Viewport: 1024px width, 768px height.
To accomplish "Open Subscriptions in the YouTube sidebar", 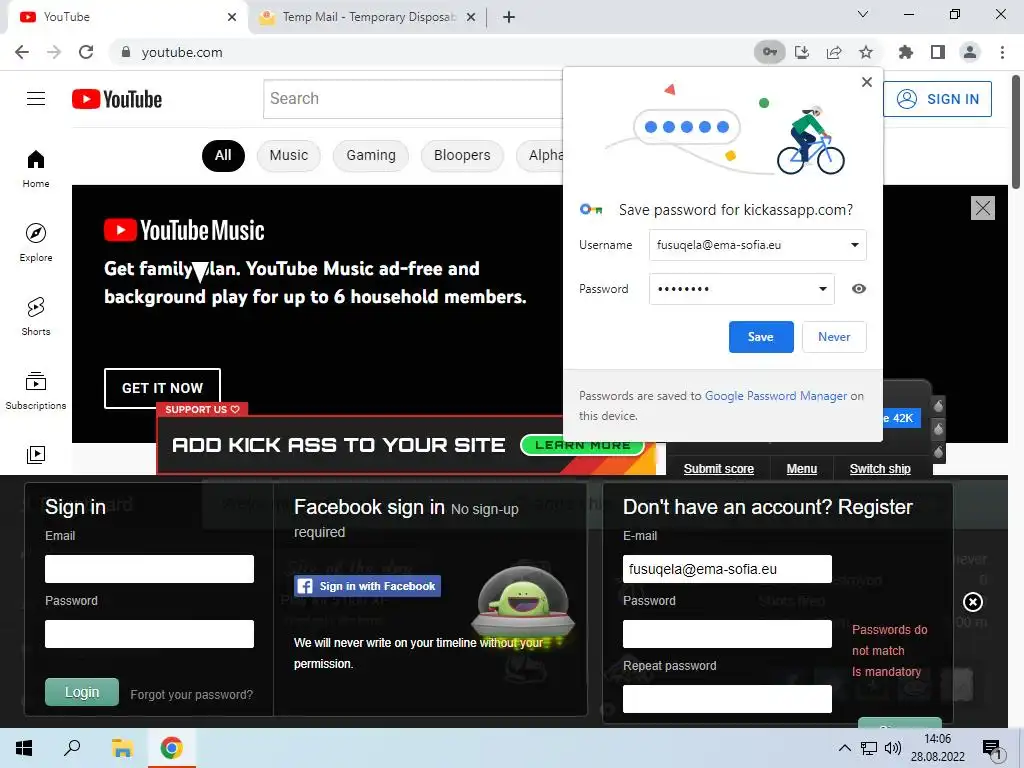I will tap(36, 391).
